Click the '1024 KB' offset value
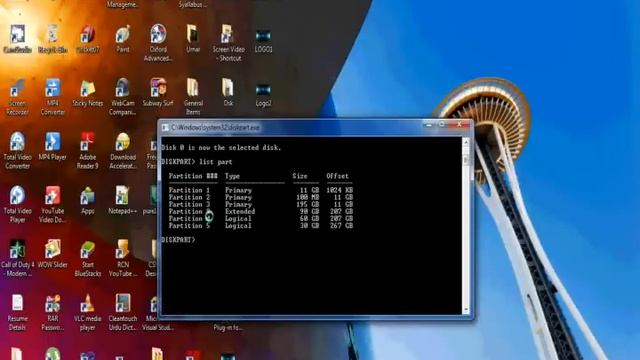The image size is (640, 360). 340,190
